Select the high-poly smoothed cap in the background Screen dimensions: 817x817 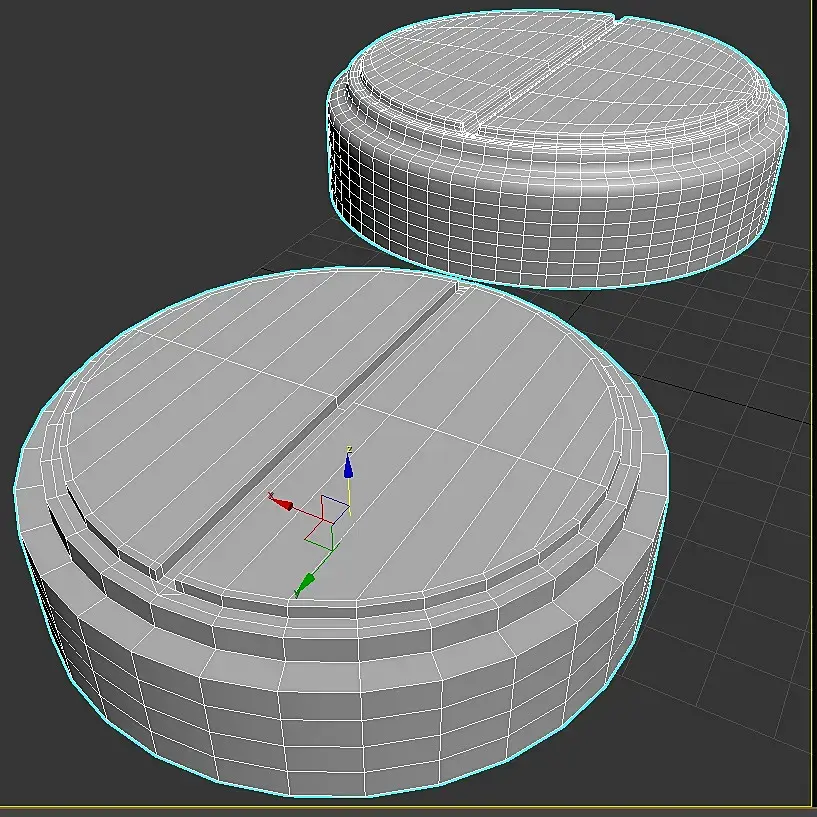pyautogui.click(x=558, y=148)
